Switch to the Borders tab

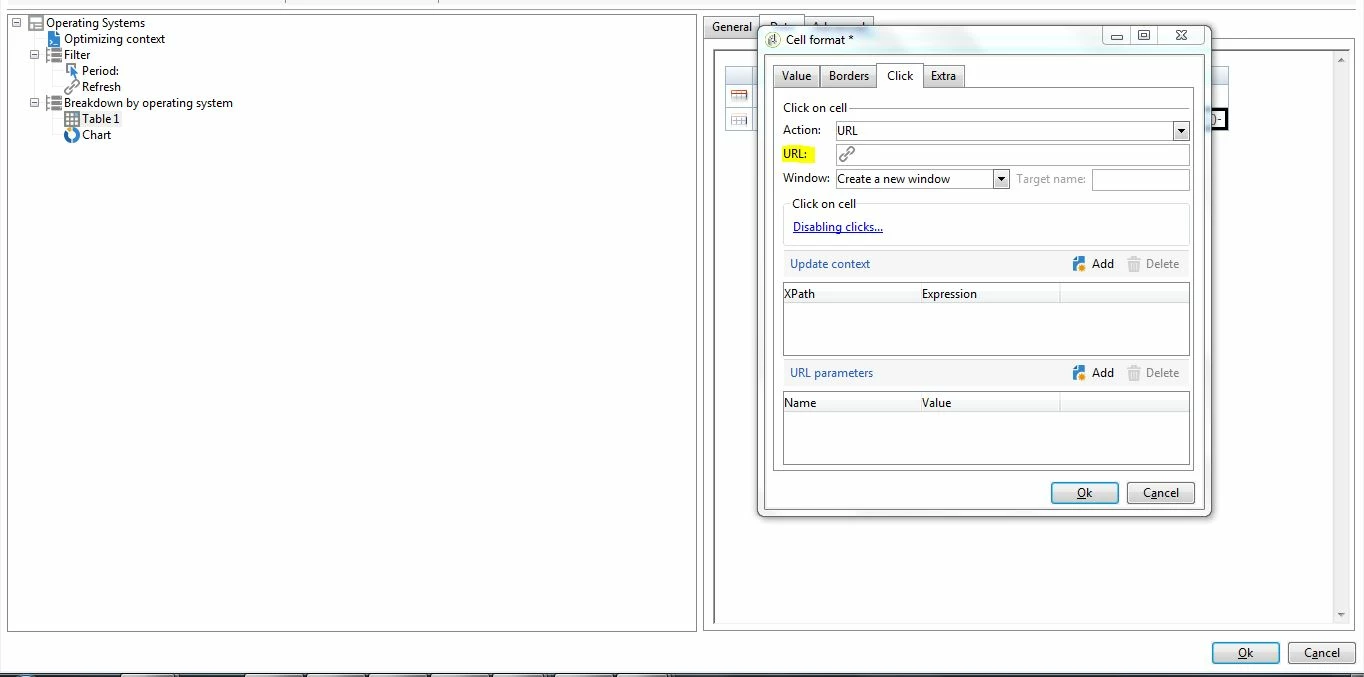pyautogui.click(x=849, y=76)
